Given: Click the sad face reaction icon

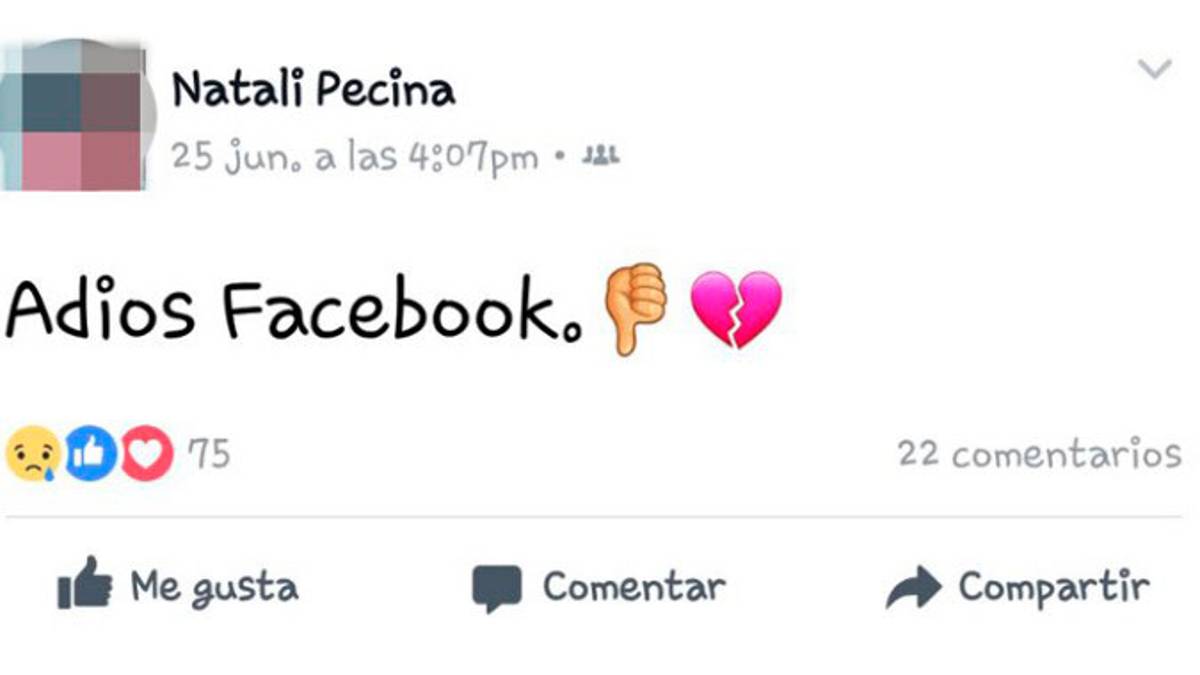Looking at the screenshot, I should point(33,454).
